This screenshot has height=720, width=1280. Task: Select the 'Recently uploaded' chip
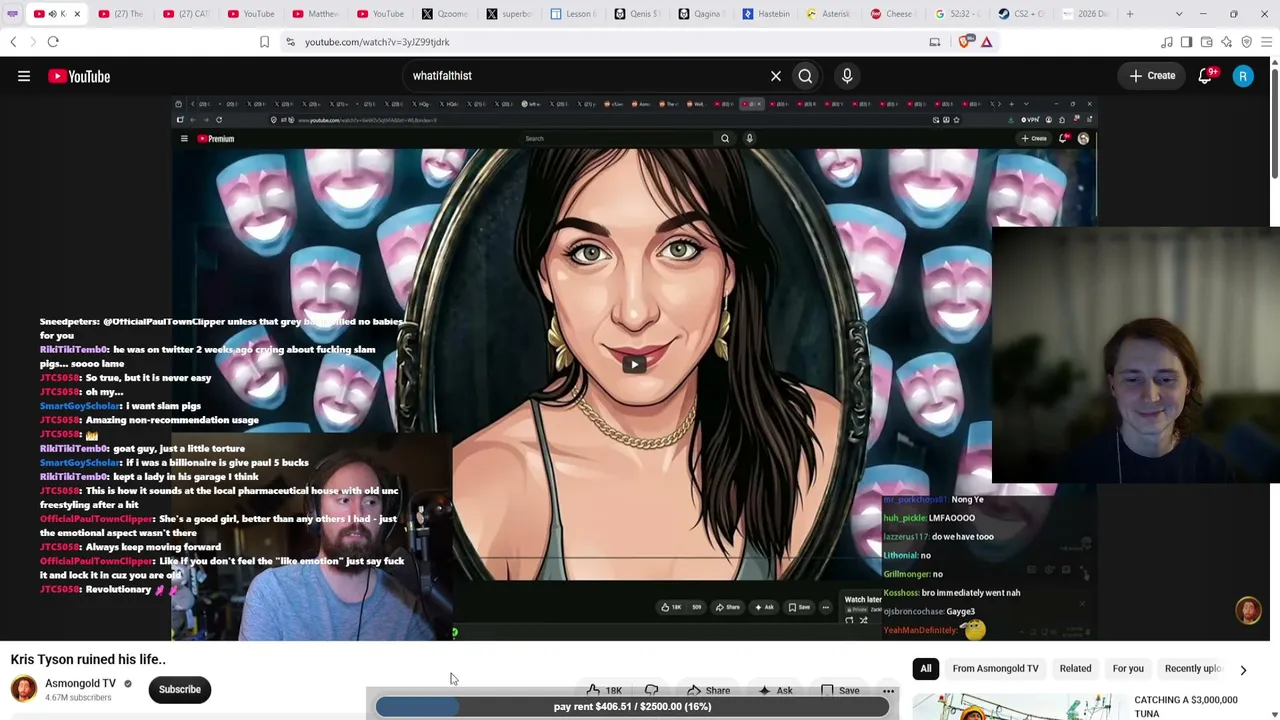1193,669
